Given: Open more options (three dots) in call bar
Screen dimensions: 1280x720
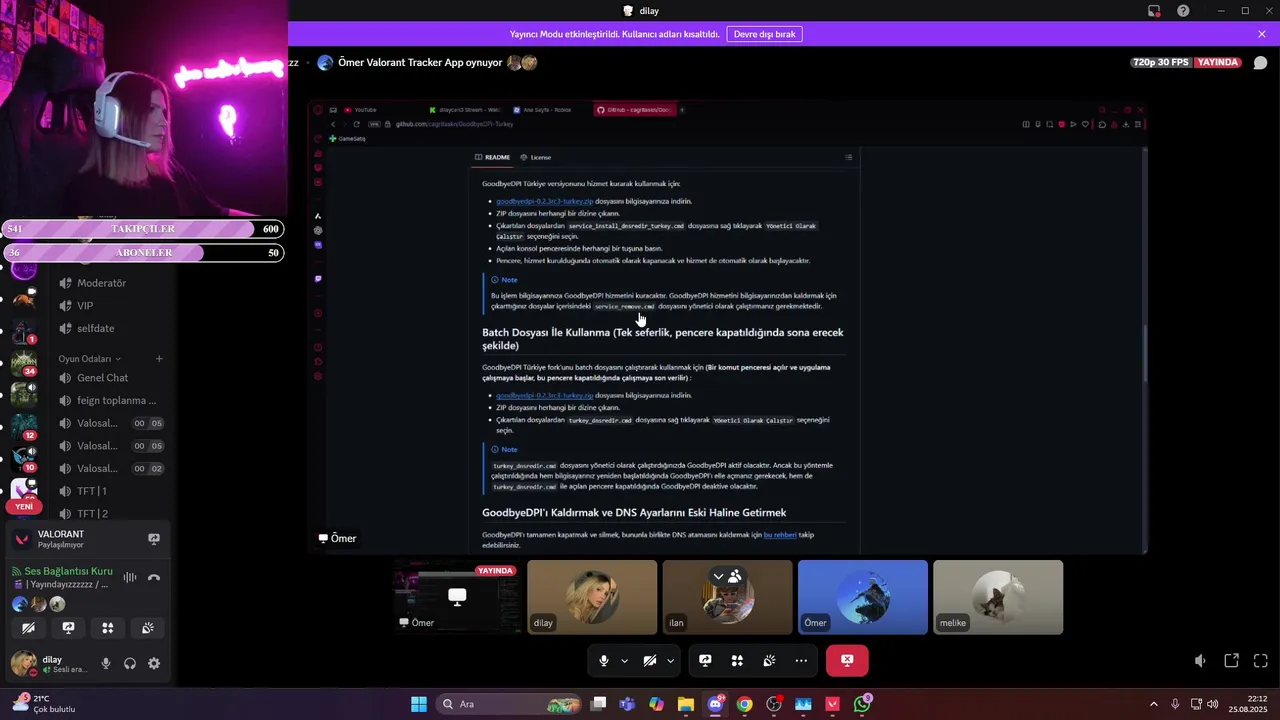Looking at the screenshot, I should [x=801, y=661].
